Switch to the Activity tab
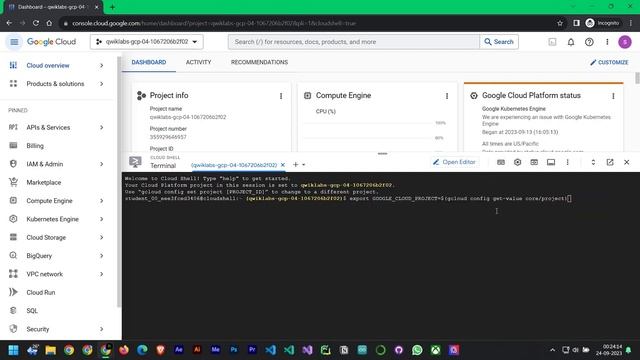Viewport: 640px width, 360px height. (198, 62)
